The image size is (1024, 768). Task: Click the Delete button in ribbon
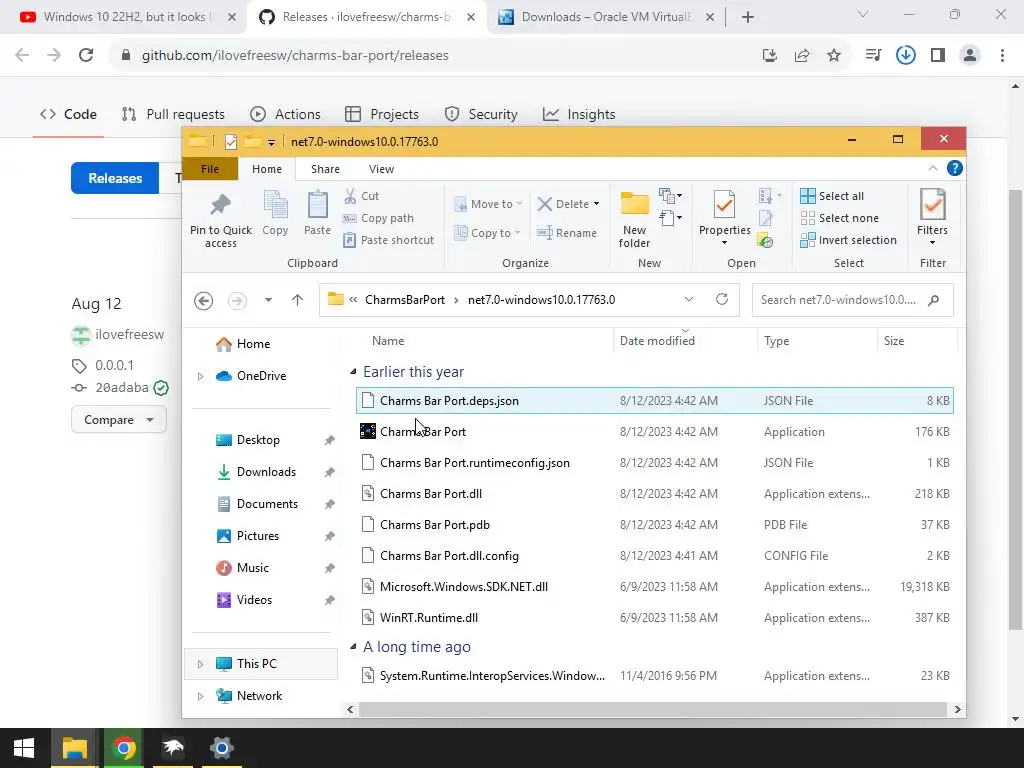tap(568, 204)
